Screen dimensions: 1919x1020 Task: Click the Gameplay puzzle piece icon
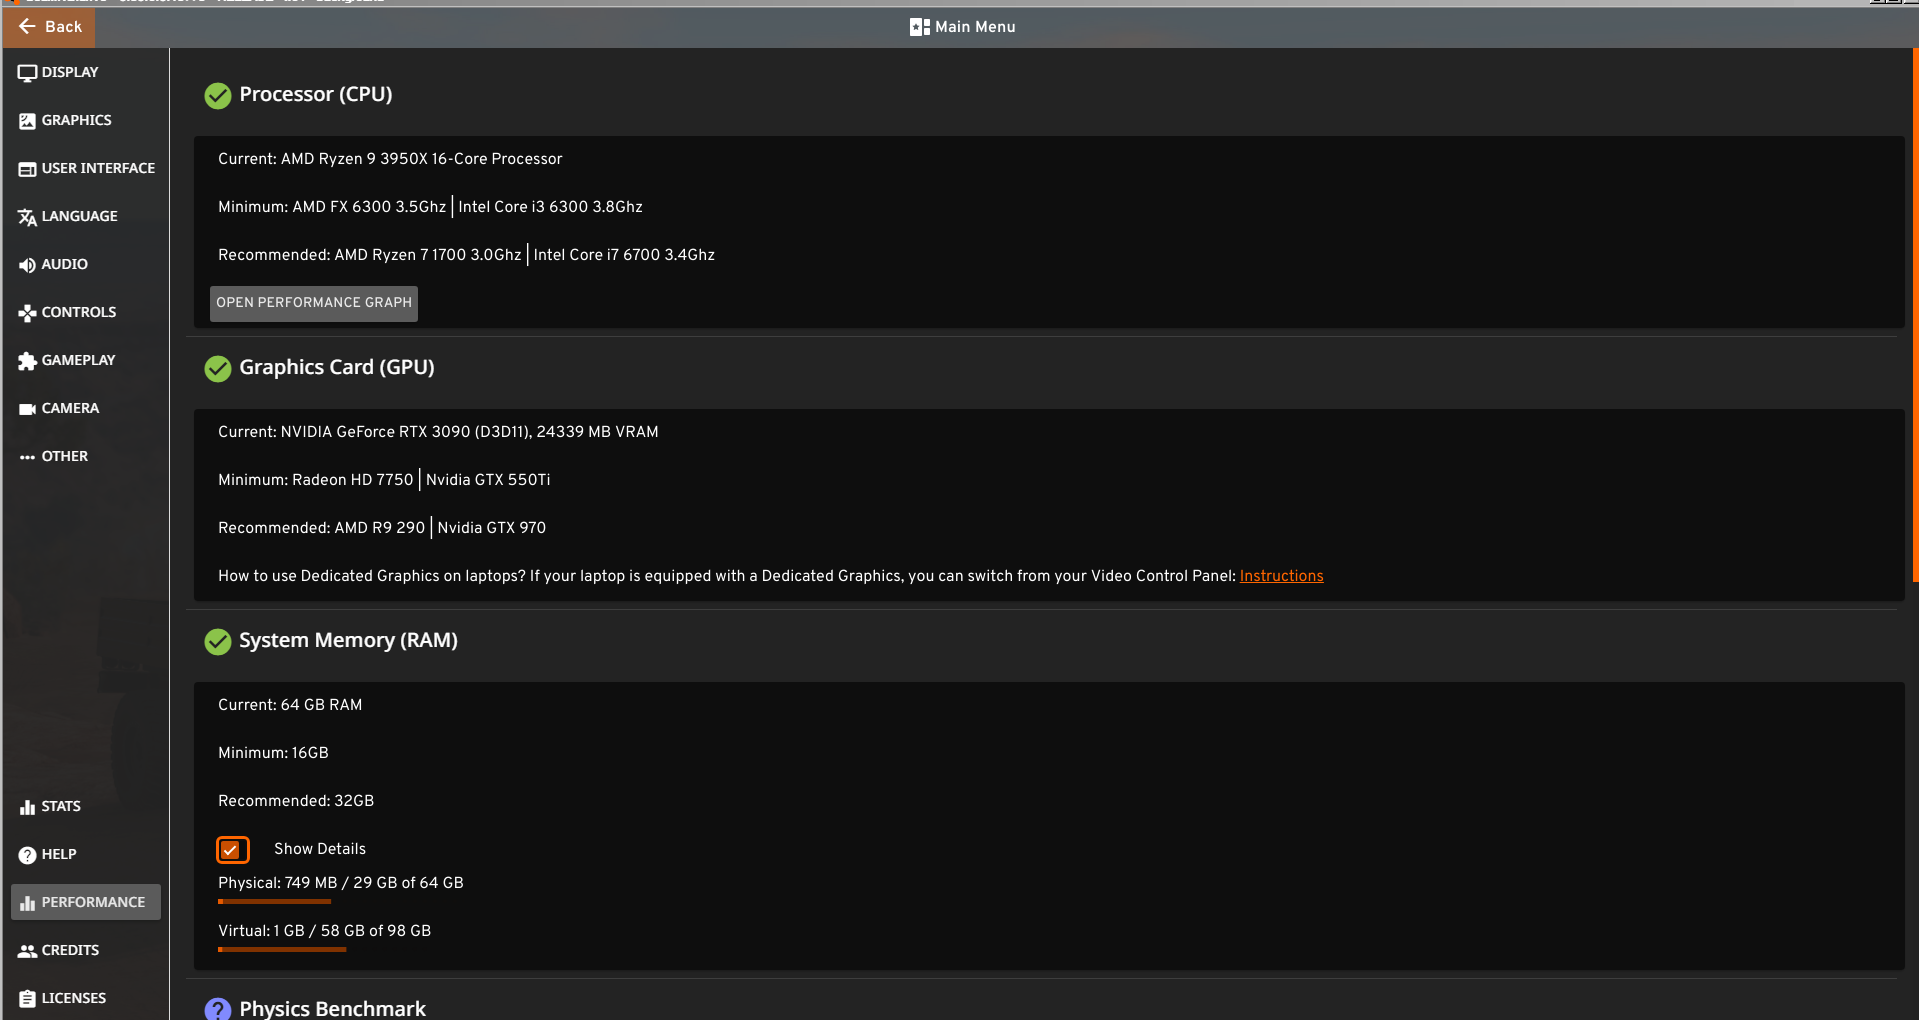[27, 361]
